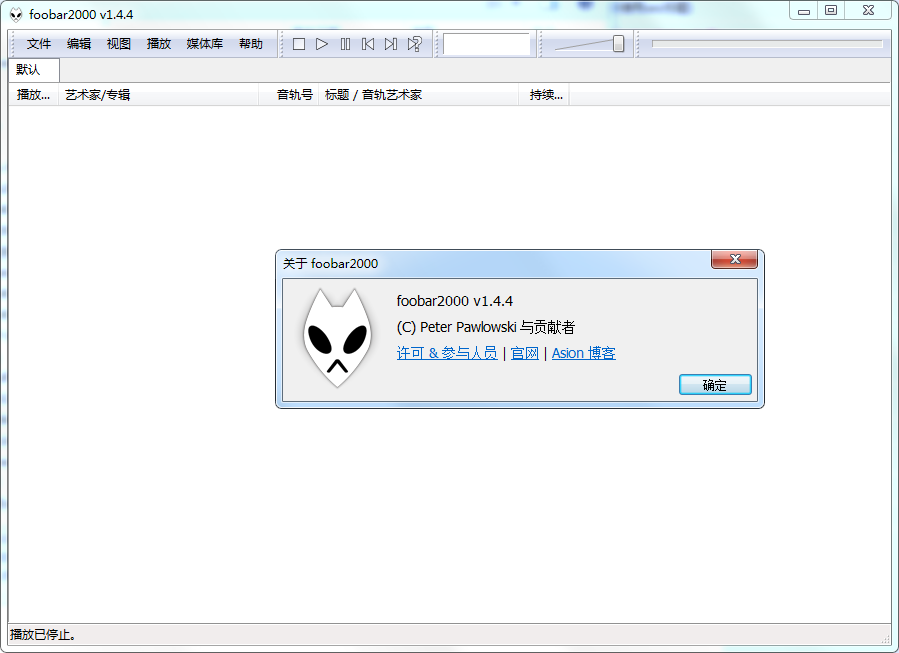This screenshot has width=899, height=653.
Task: Open the 播放 menu
Action: [x=159, y=44]
